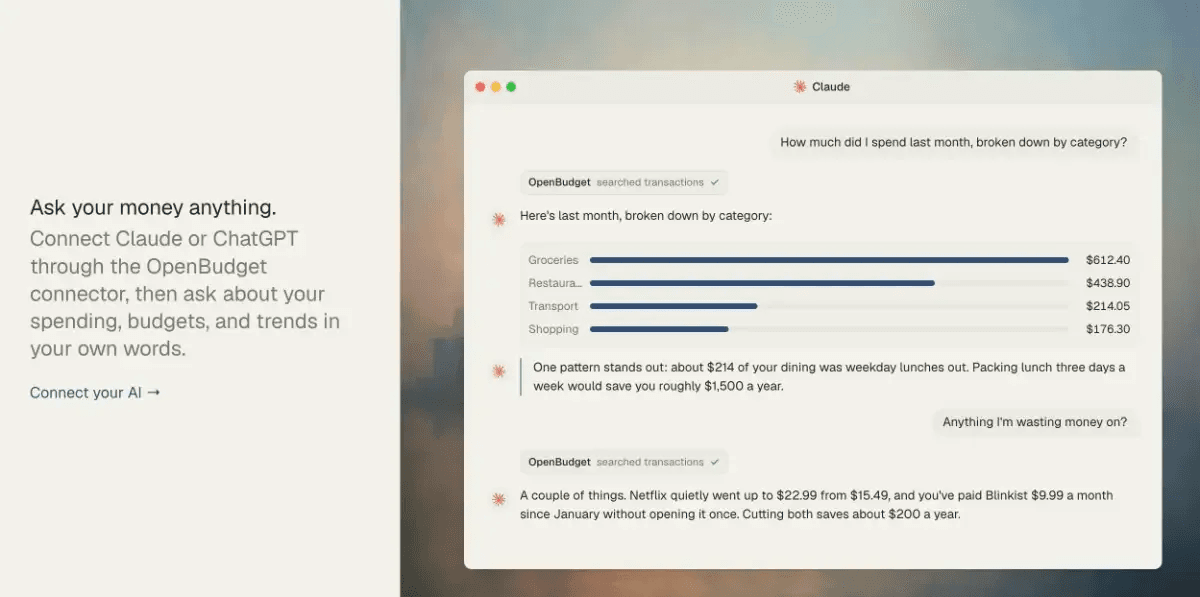The image size is (1200, 597).
Task: Click Claude spark icon beside category breakdown reply
Action: point(498,219)
